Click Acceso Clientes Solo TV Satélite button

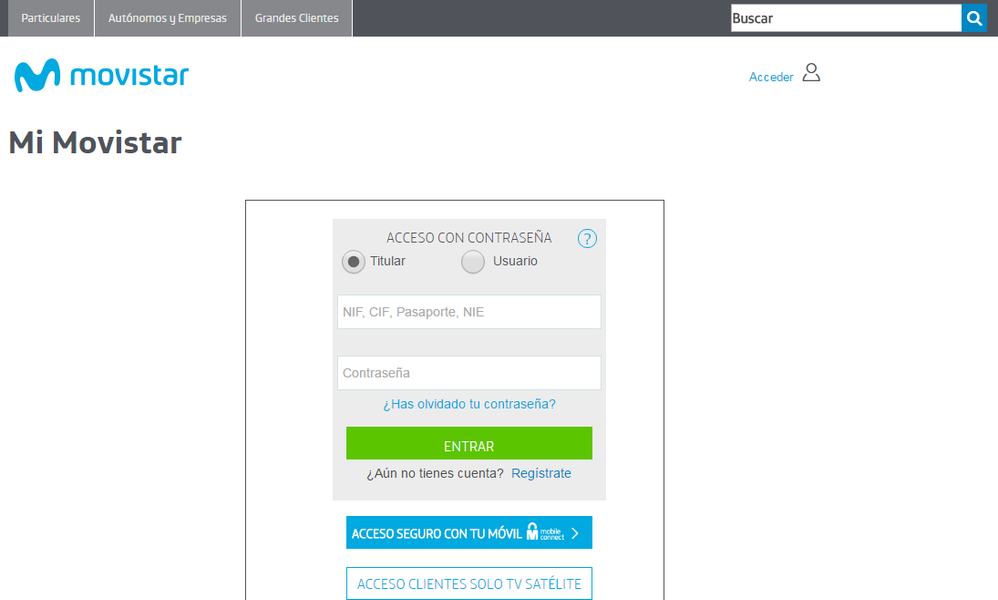[x=469, y=584]
